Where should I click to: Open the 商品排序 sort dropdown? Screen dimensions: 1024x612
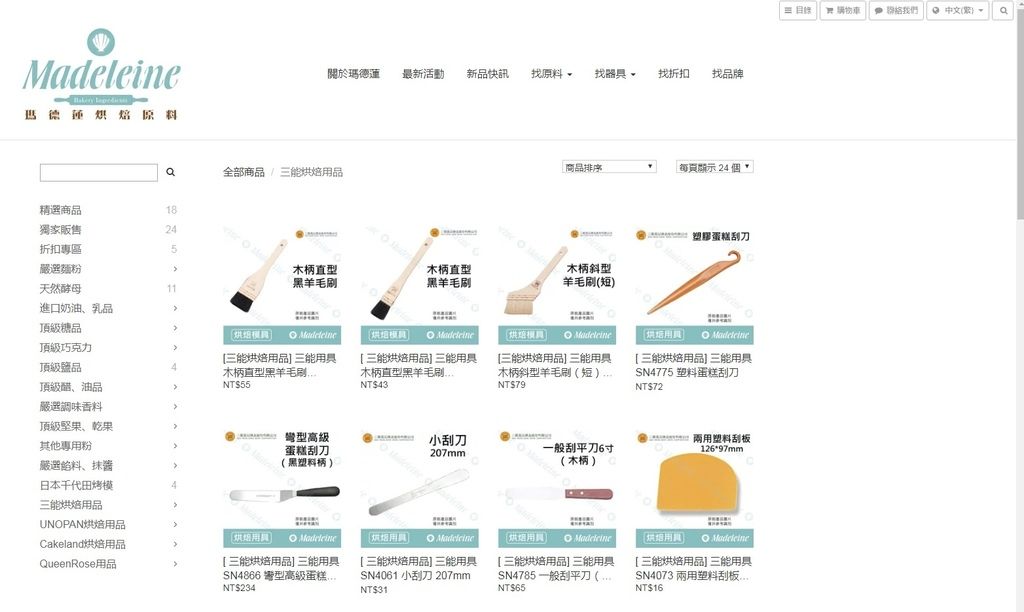click(609, 167)
